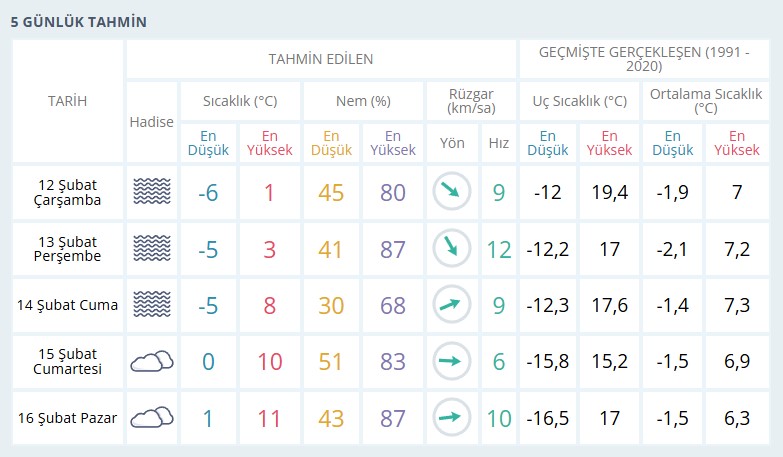The width and height of the screenshot is (783, 457).
Task: Click highest temperature '8' for 14 Şubat
Action: tap(270, 306)
